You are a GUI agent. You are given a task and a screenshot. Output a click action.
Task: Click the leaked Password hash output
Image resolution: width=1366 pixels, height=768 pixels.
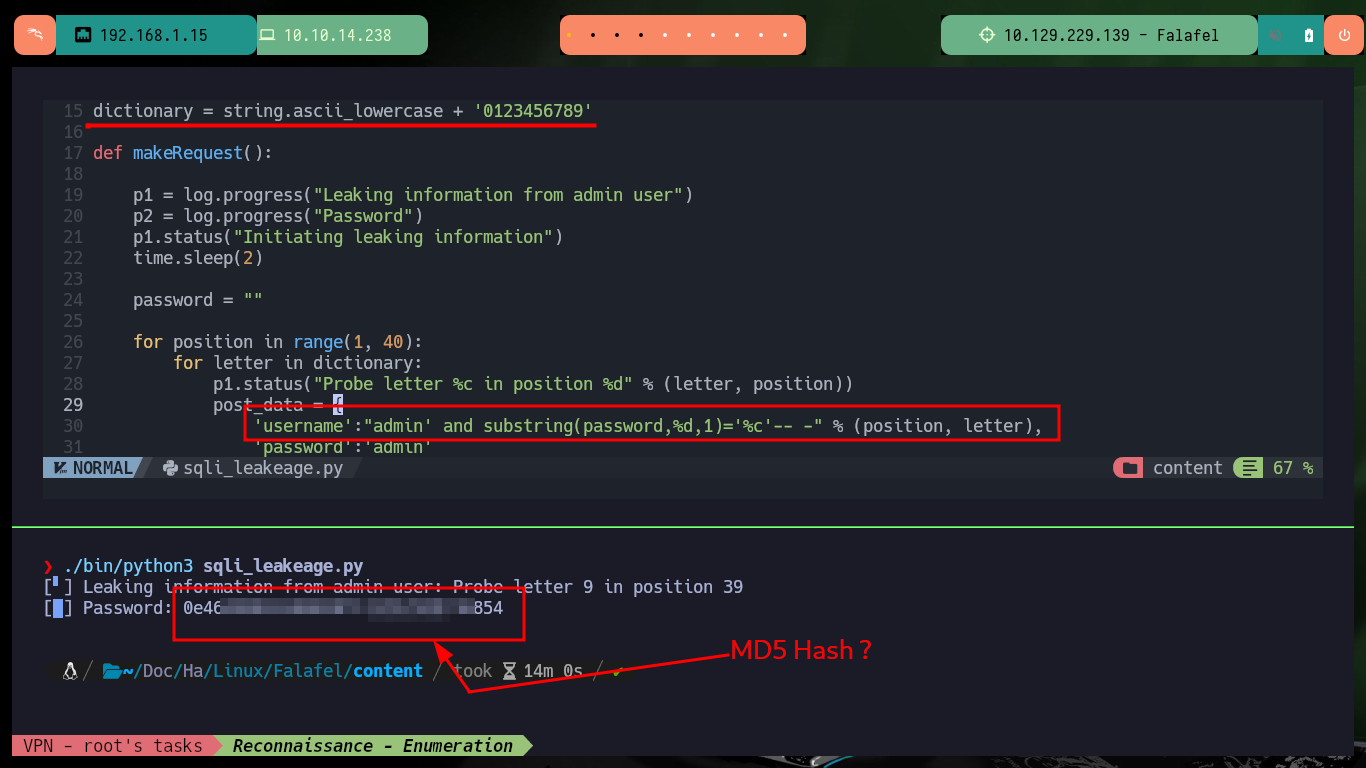click(343, 608)
